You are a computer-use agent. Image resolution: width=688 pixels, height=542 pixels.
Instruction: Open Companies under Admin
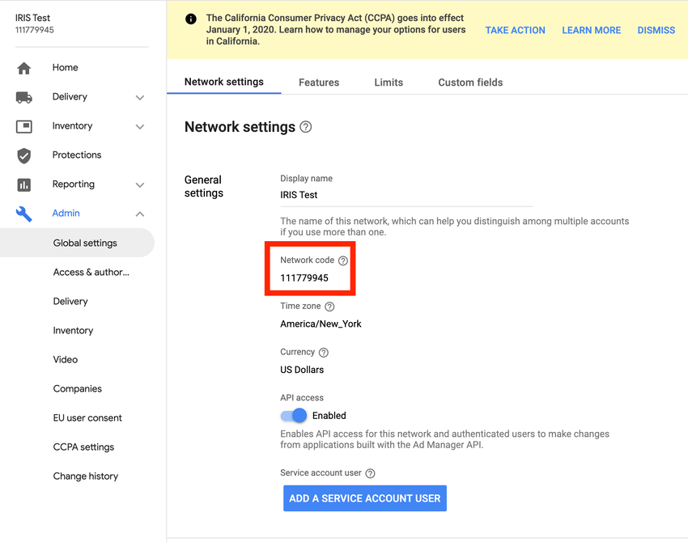[x=77, y=389]
